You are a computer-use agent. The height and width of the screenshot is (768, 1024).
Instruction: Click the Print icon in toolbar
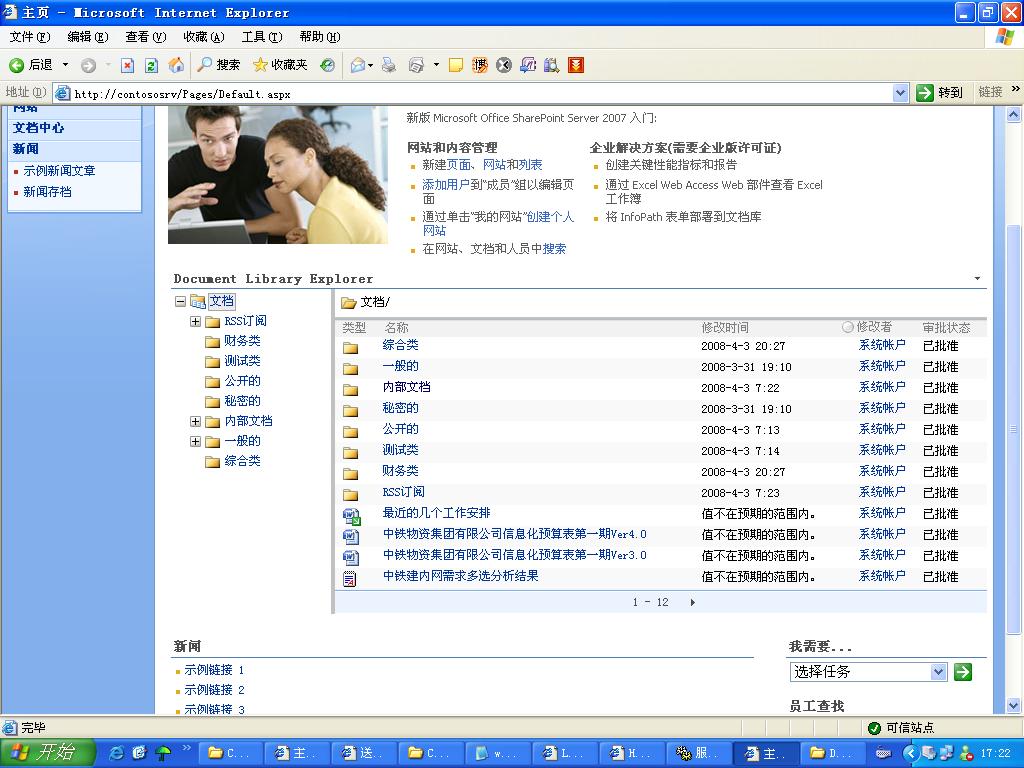[389, 65]
